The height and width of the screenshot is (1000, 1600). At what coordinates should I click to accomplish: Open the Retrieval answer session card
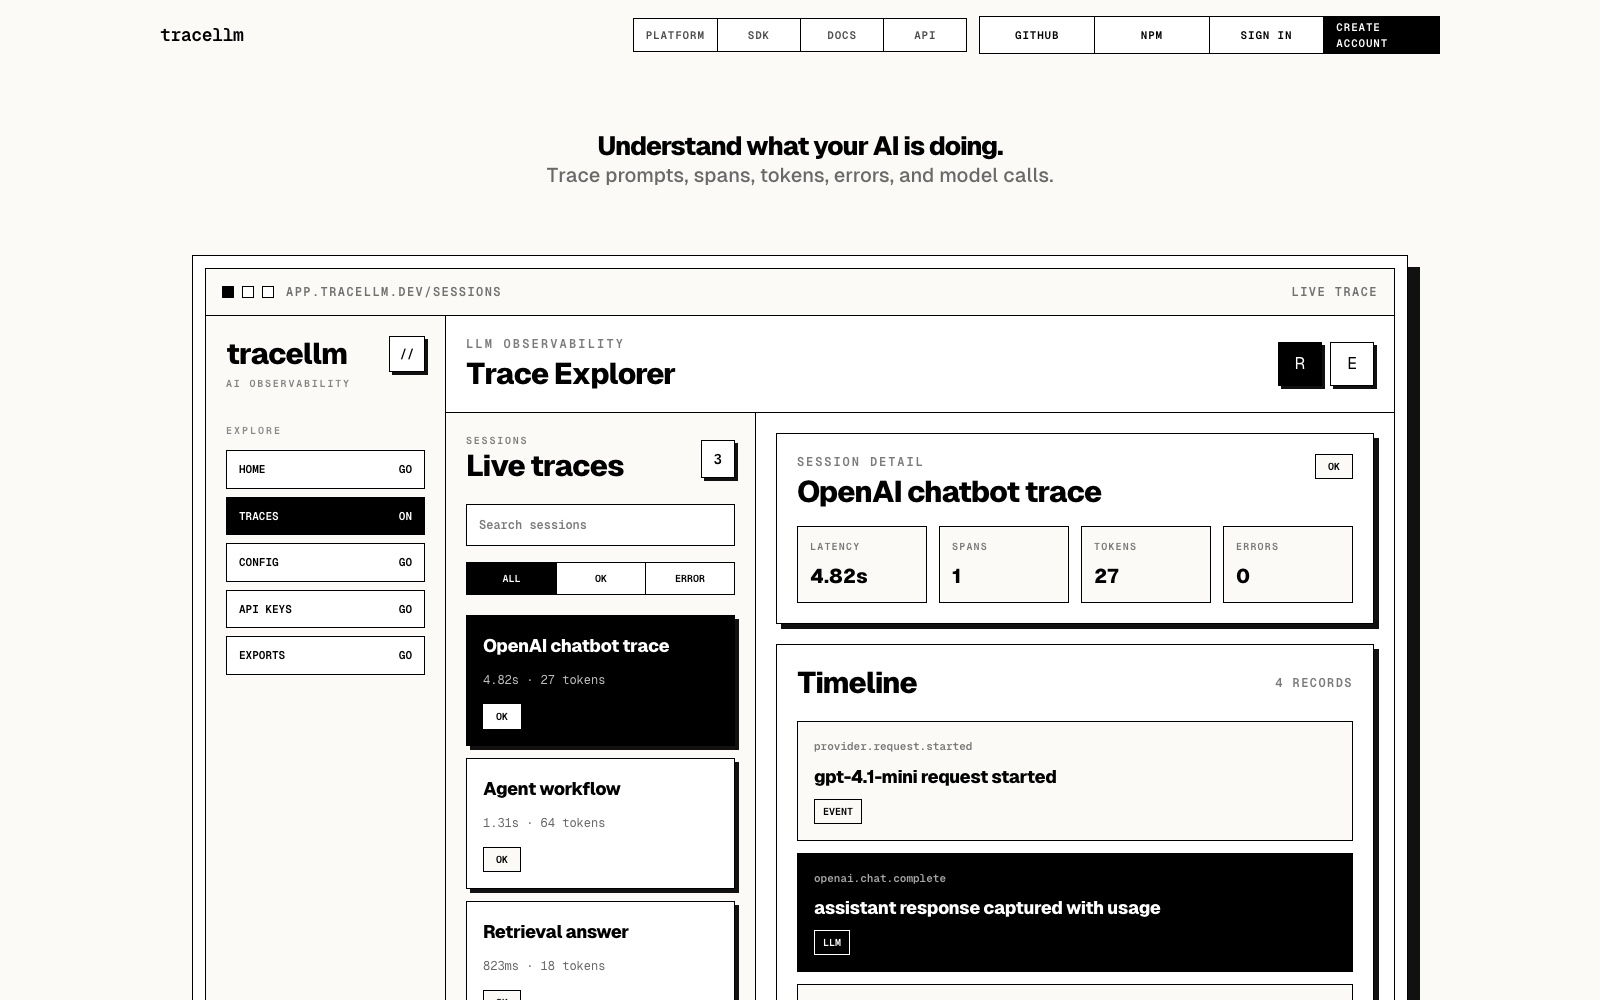[600, 950]
